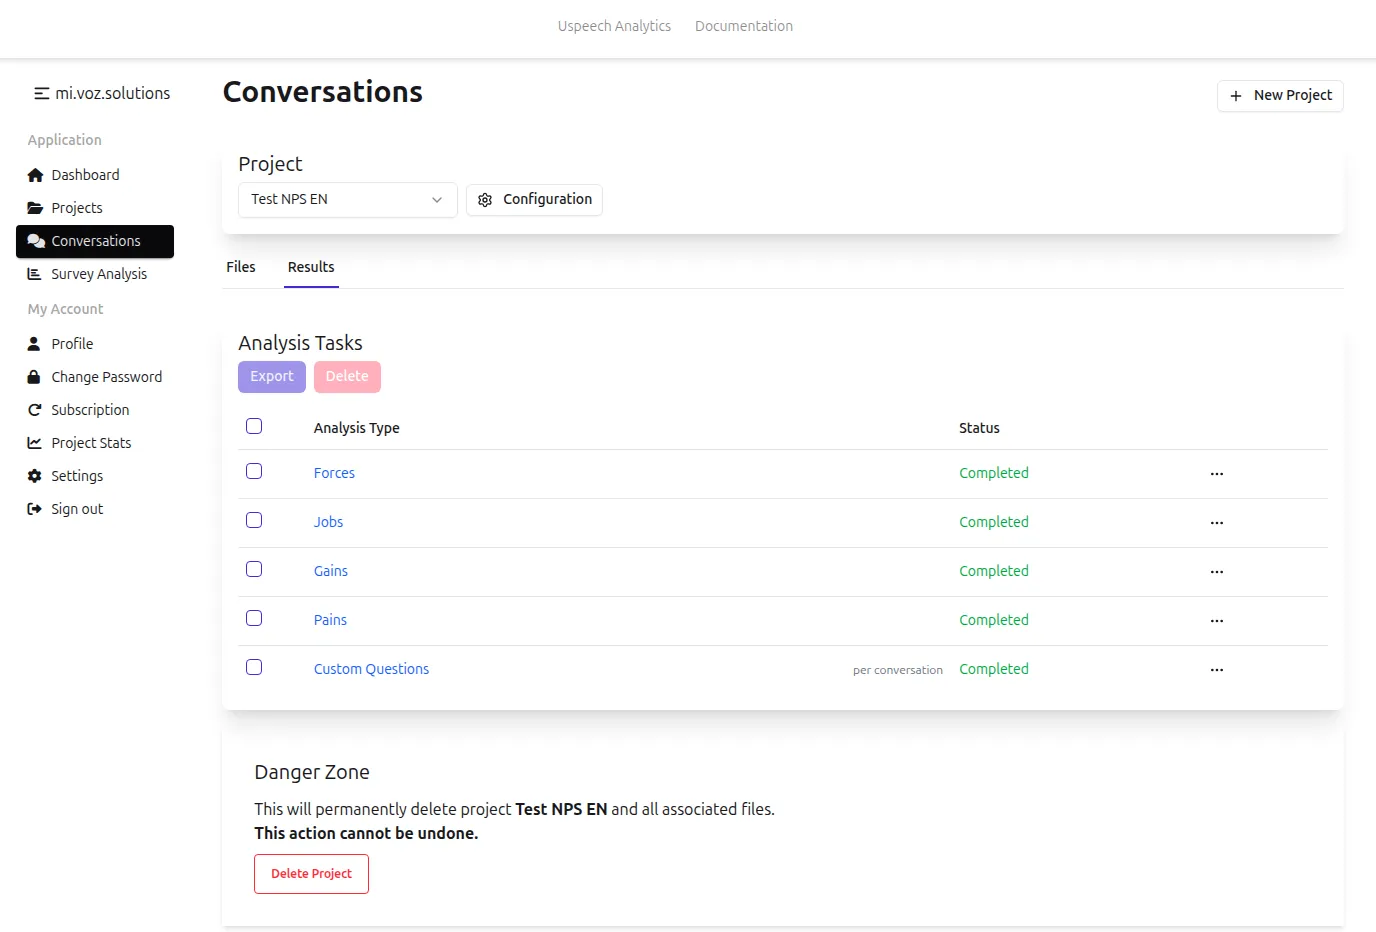Tick the Custom Questions row checkbox
Viewport: 1376px width, 932px height.
254,667
